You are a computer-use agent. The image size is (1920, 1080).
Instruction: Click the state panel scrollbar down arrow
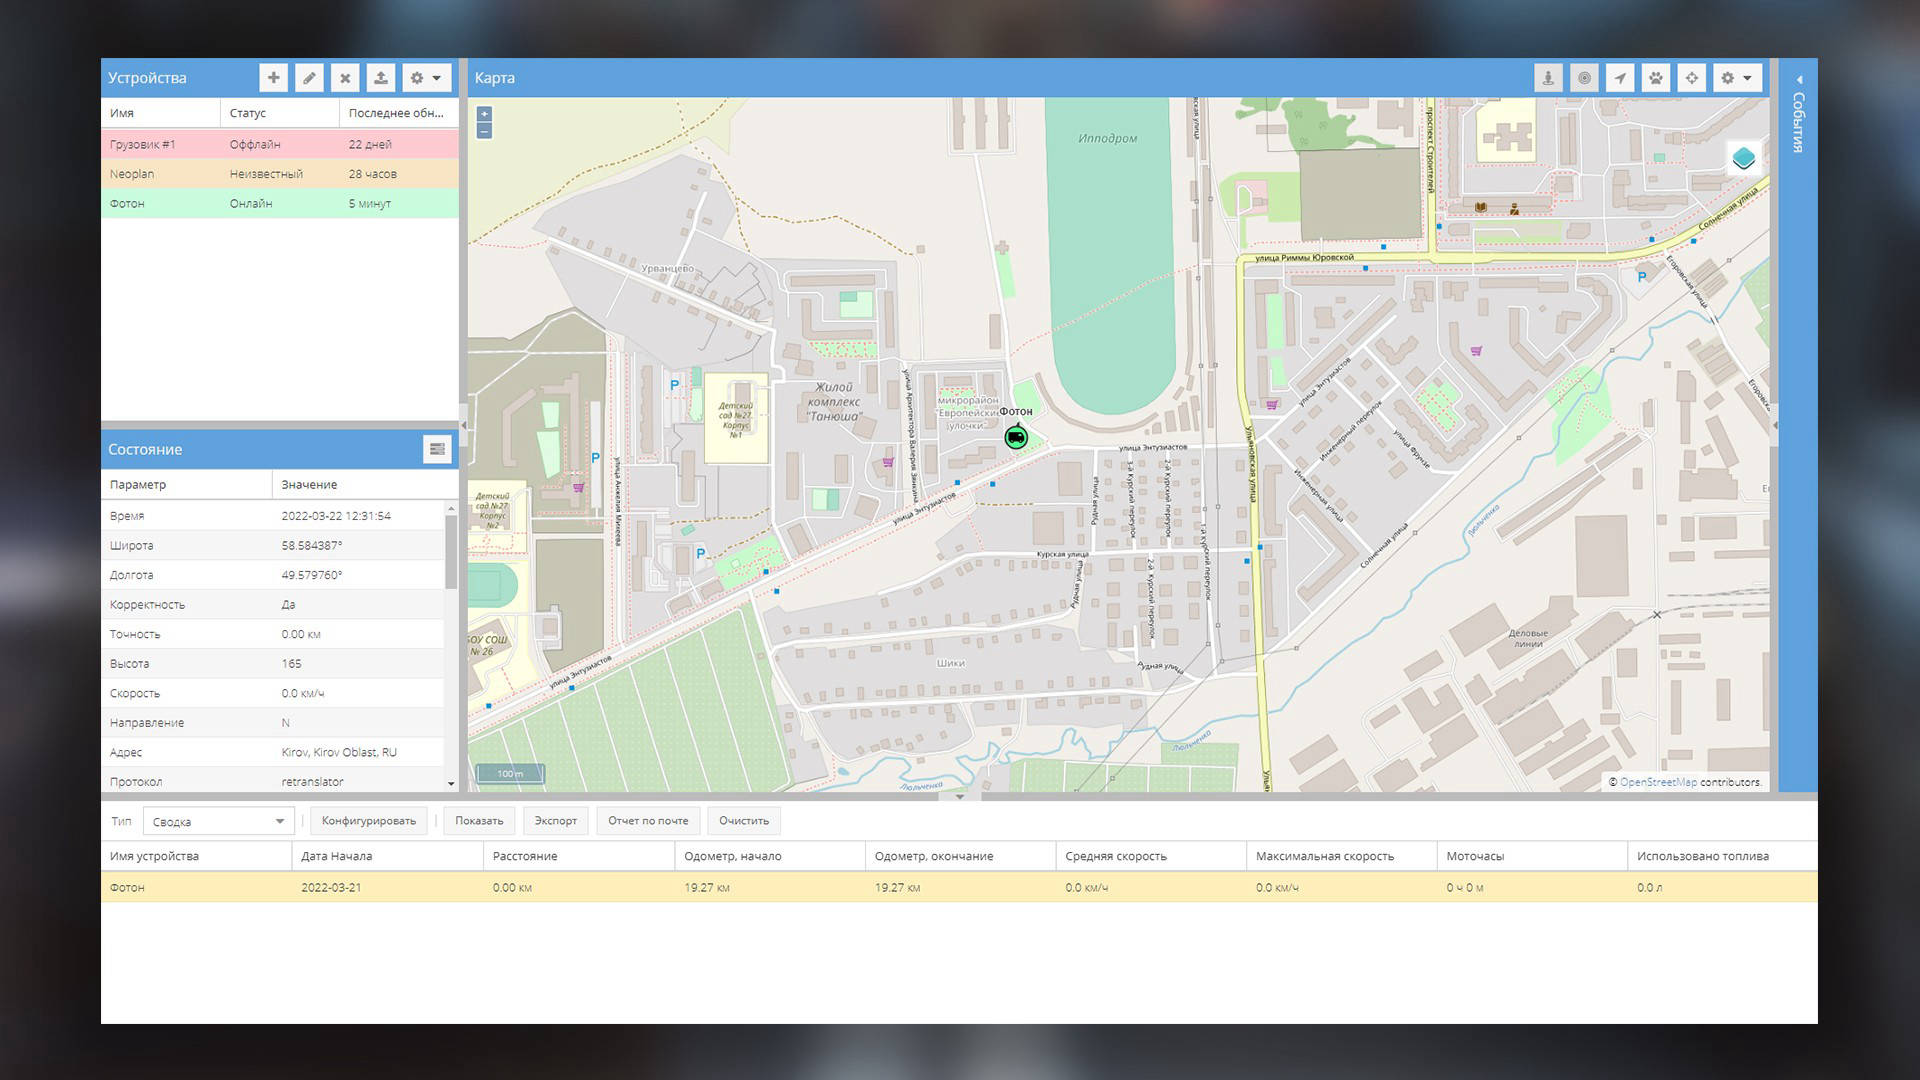coord(451,784)
